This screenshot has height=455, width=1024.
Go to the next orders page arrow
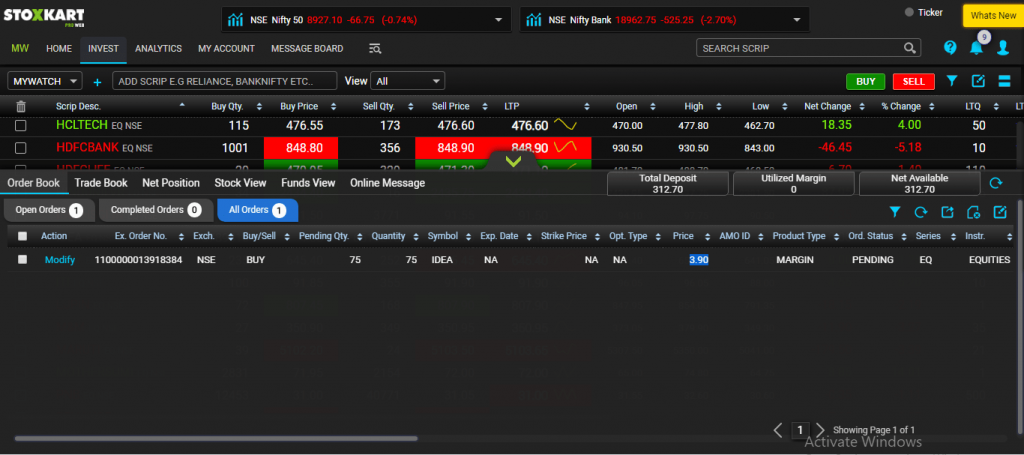click(820, 430)
